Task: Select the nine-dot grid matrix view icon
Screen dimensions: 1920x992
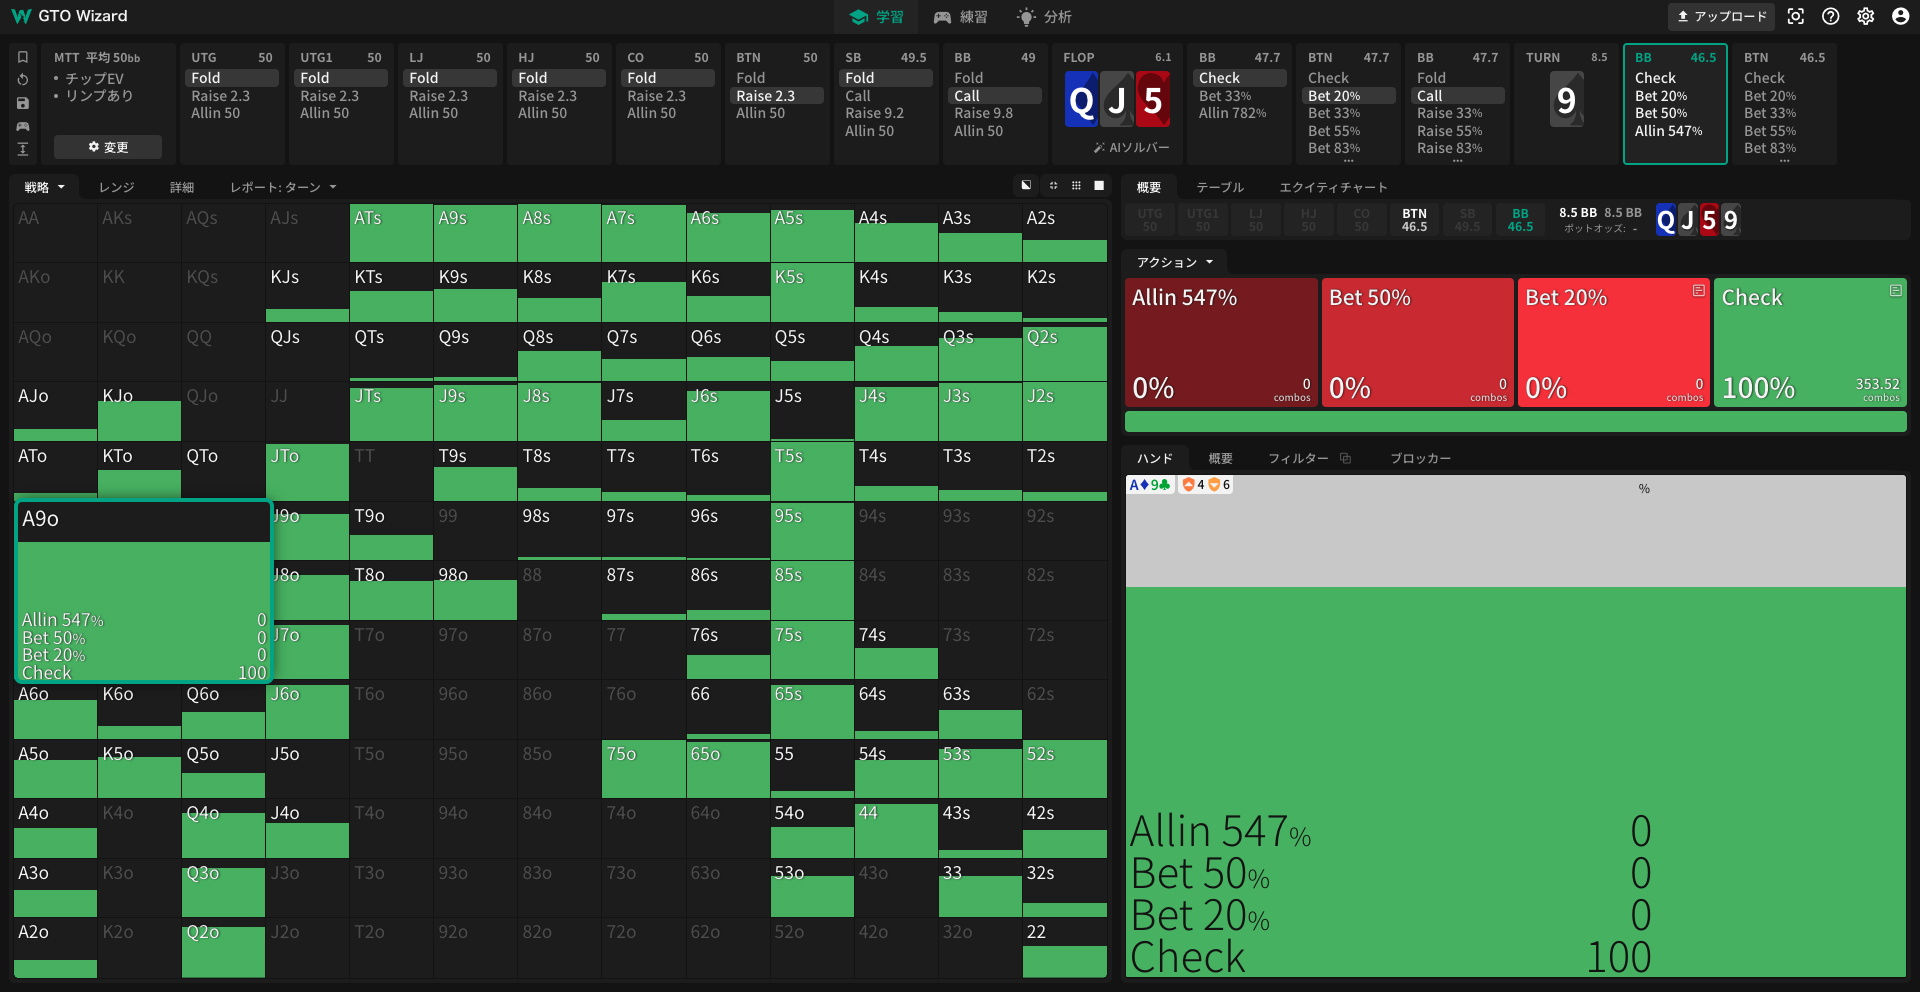Action: click(x=1076, y=185)
